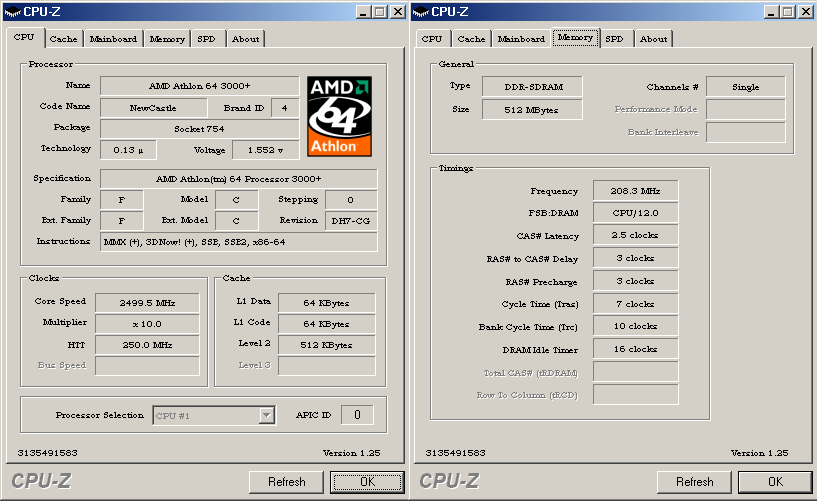The width and height of the screenshot is (817, 501).
Task: Open Mainboard tab in the processor info window
Action: pos(113,39)
